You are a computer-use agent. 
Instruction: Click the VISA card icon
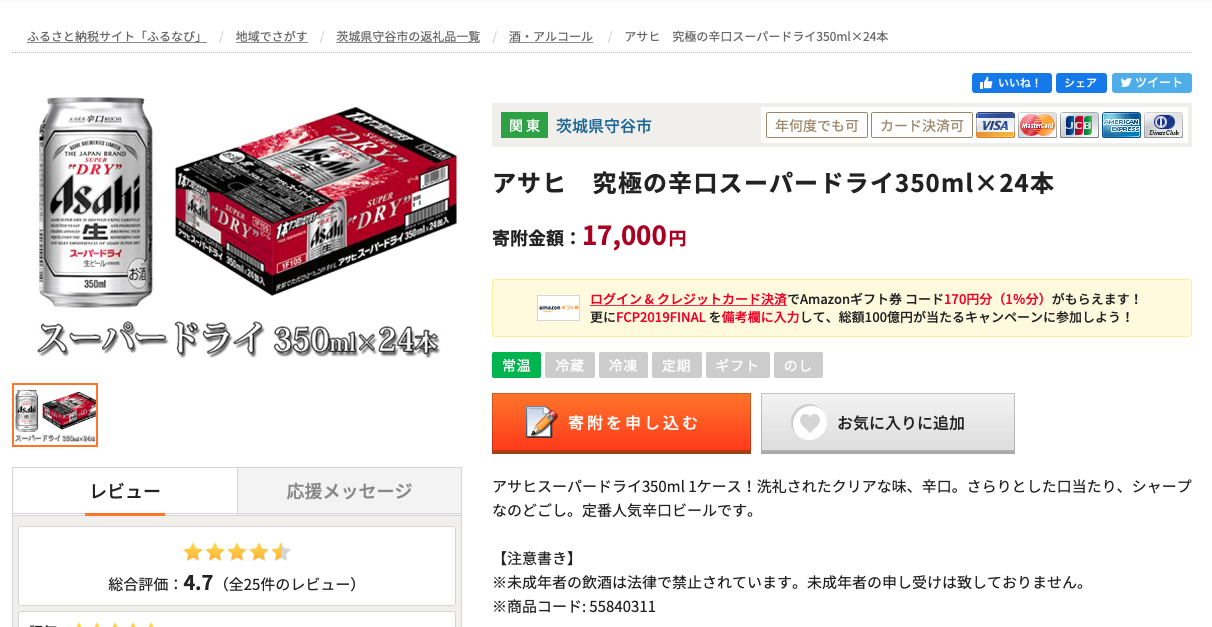[995, 125]
